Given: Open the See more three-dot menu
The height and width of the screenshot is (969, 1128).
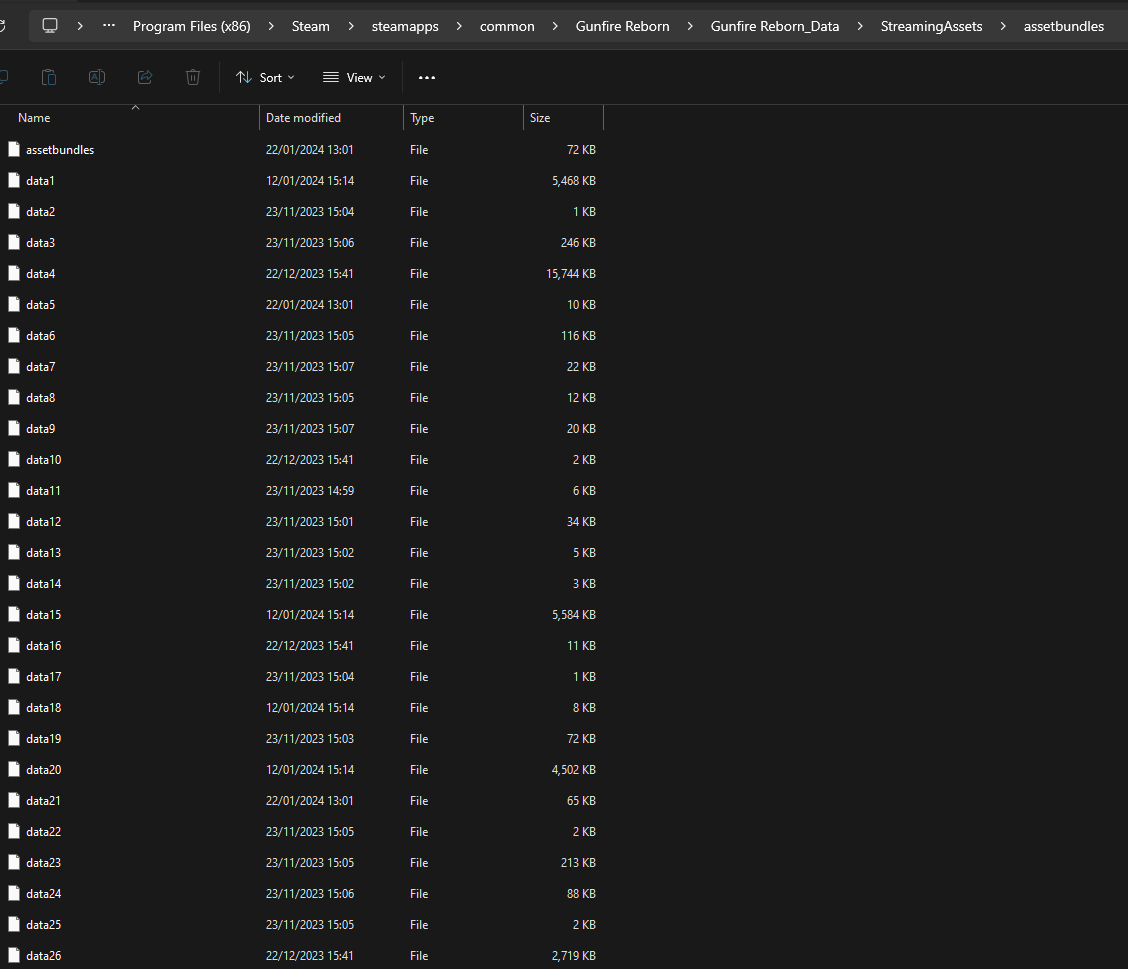Looking at the screenshot, I should coord(427,78).
